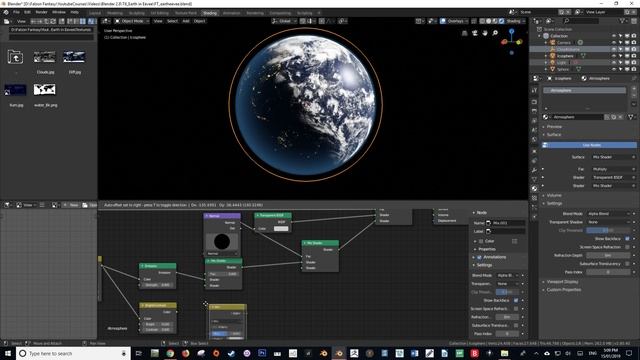Select LookDev viewport shading icon

click(495, 21)
